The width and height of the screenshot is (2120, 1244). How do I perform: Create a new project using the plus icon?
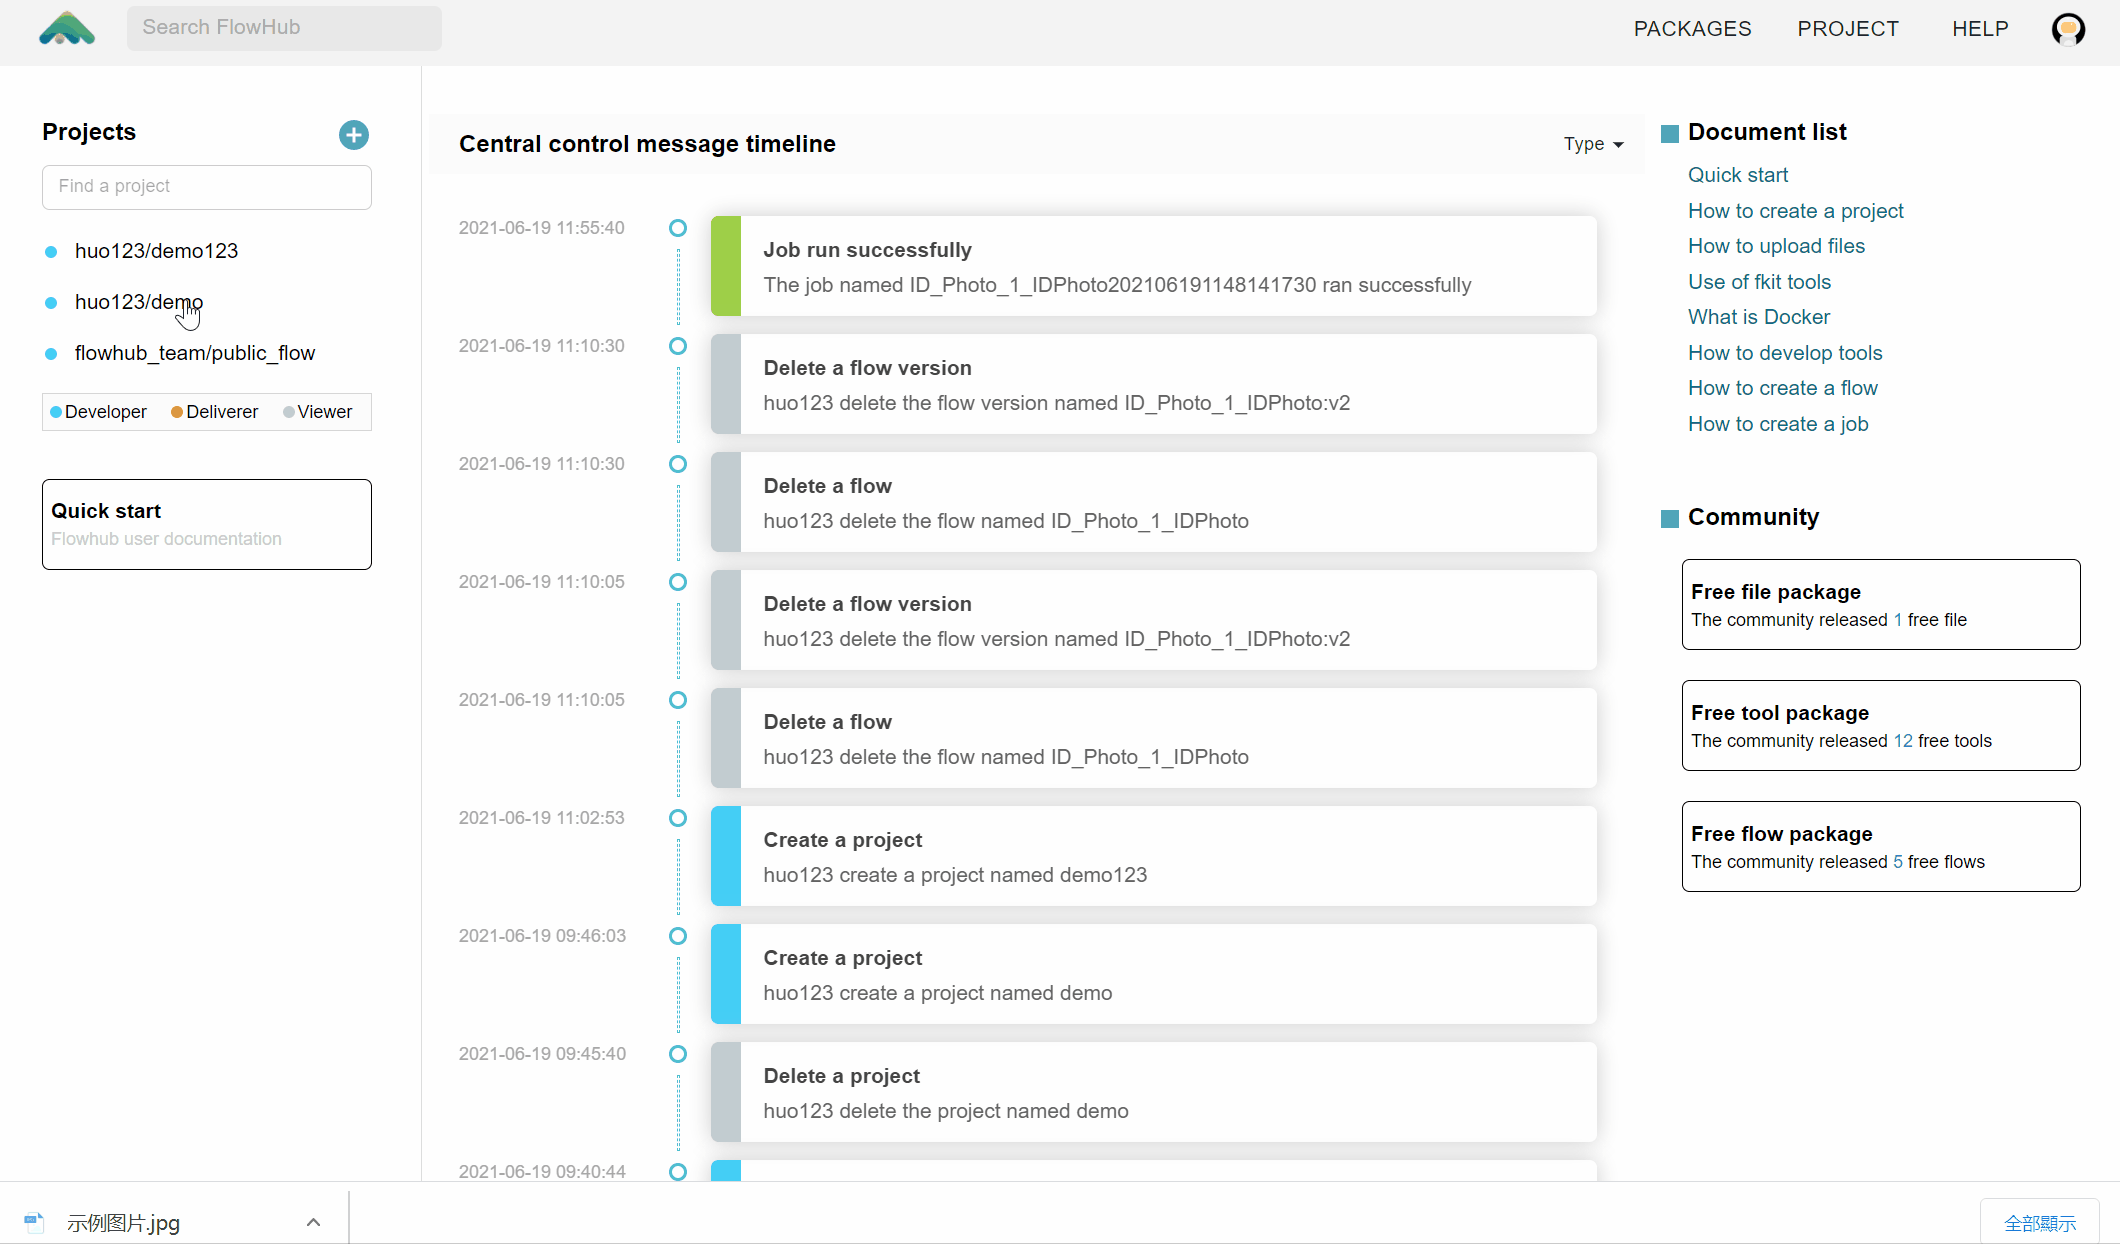click(x=353, y=135)
